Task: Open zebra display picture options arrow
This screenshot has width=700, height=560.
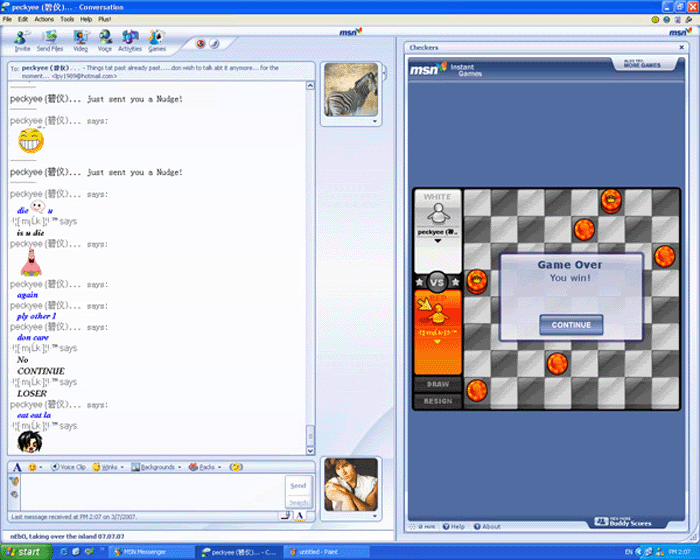Action: (375, 121)
